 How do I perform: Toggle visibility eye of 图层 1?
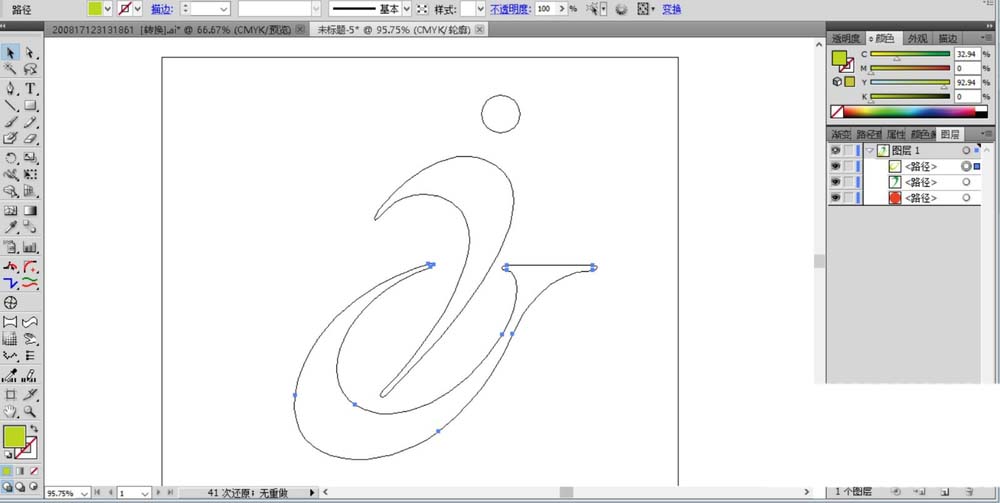835,150
